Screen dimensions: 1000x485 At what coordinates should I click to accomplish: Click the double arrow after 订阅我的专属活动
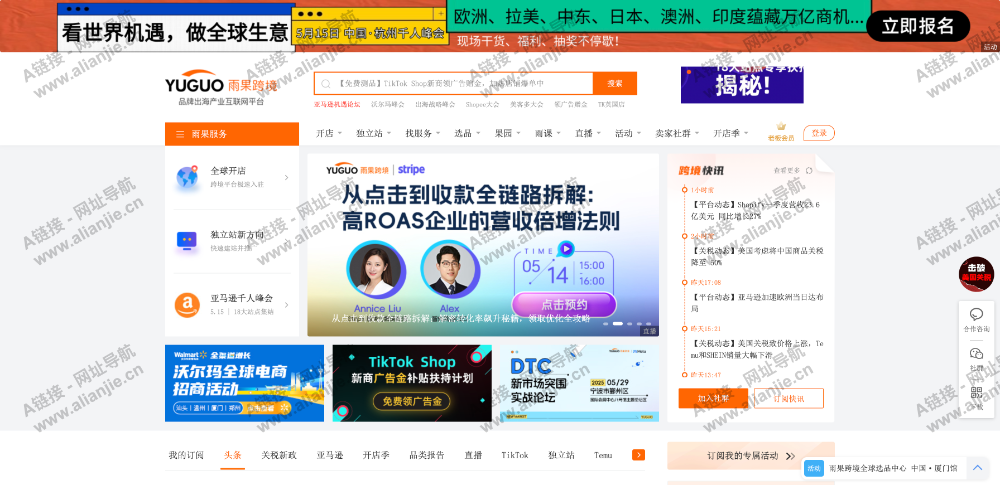790,456
